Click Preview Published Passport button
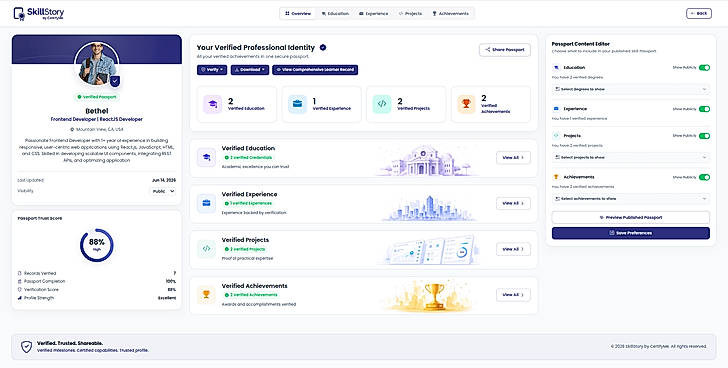Viewport: 728px width, 368px height. click(630, 217)
